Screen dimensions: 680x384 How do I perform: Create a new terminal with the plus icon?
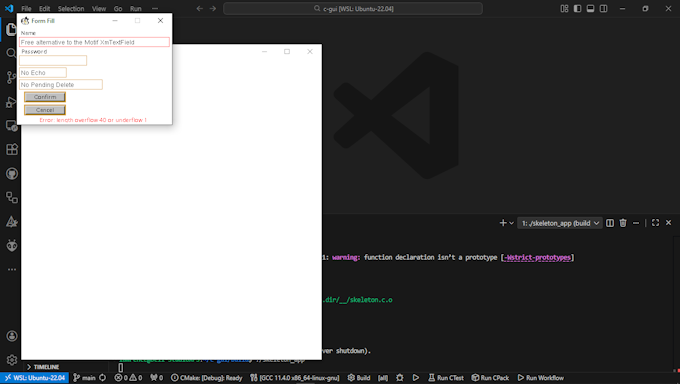[x=503, y=223]
